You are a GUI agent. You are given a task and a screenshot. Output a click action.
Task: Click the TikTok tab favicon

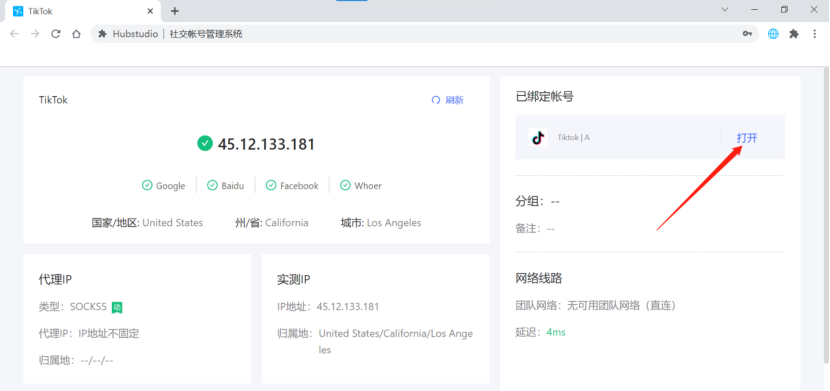[x=18, y=11]
